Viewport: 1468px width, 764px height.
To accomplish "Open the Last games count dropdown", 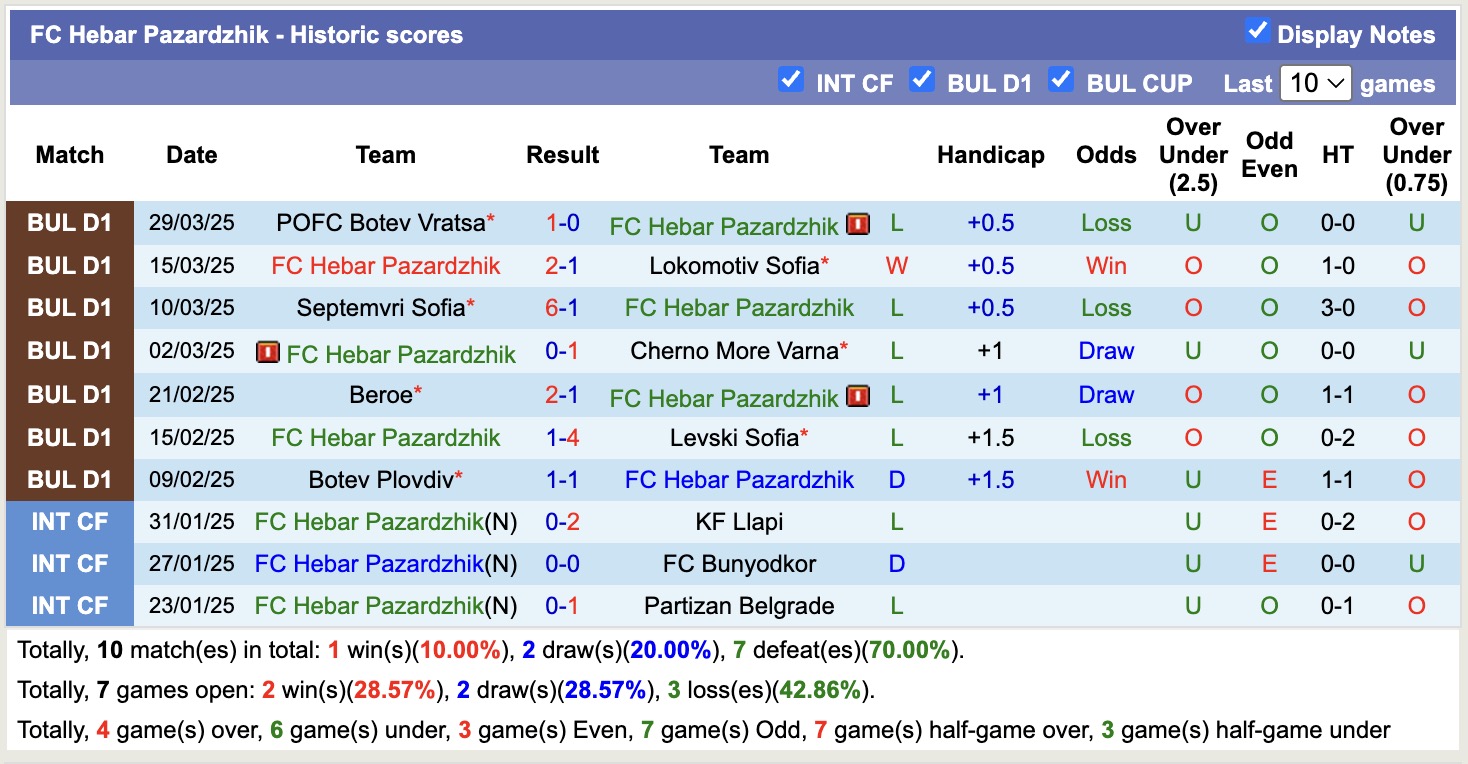I will 1315,83.
